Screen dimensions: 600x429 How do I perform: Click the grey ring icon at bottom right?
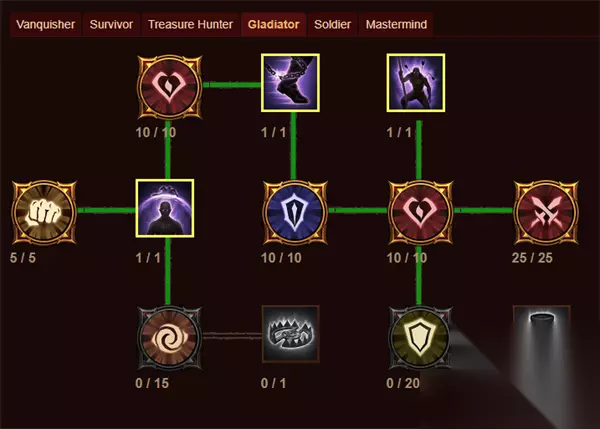[541, 334]
